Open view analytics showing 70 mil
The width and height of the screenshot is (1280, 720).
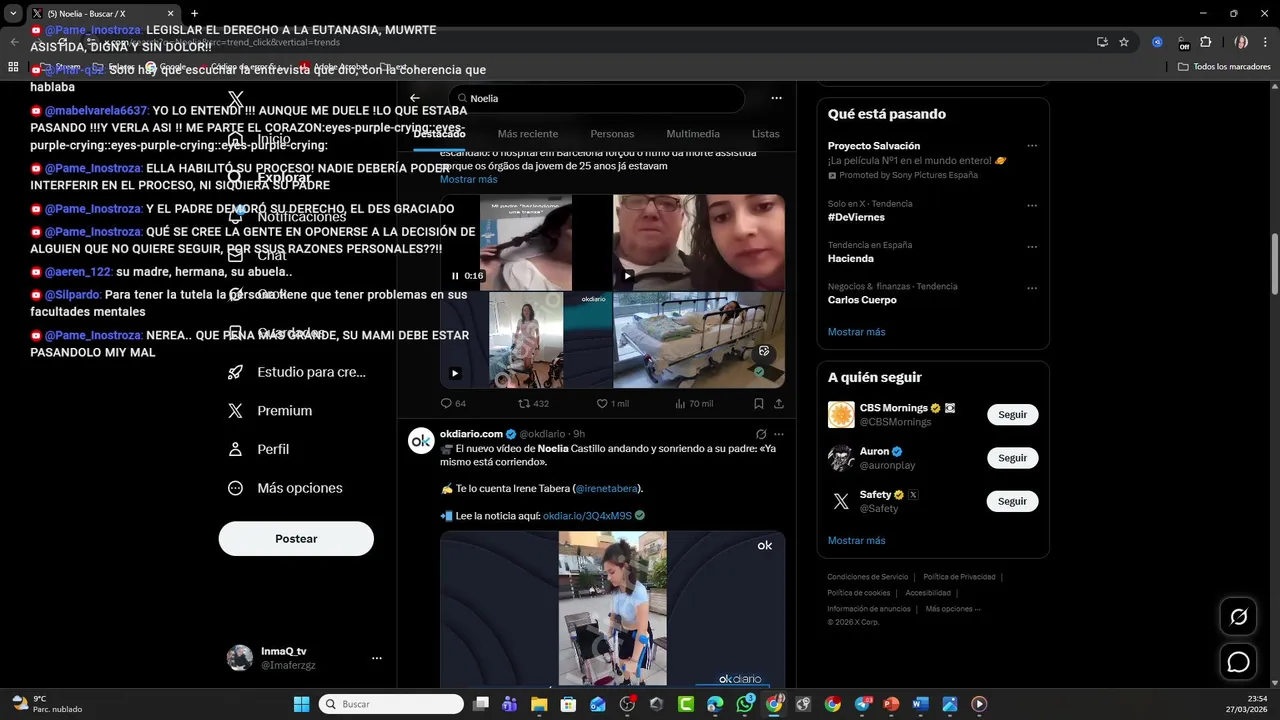tap(694, 403)
